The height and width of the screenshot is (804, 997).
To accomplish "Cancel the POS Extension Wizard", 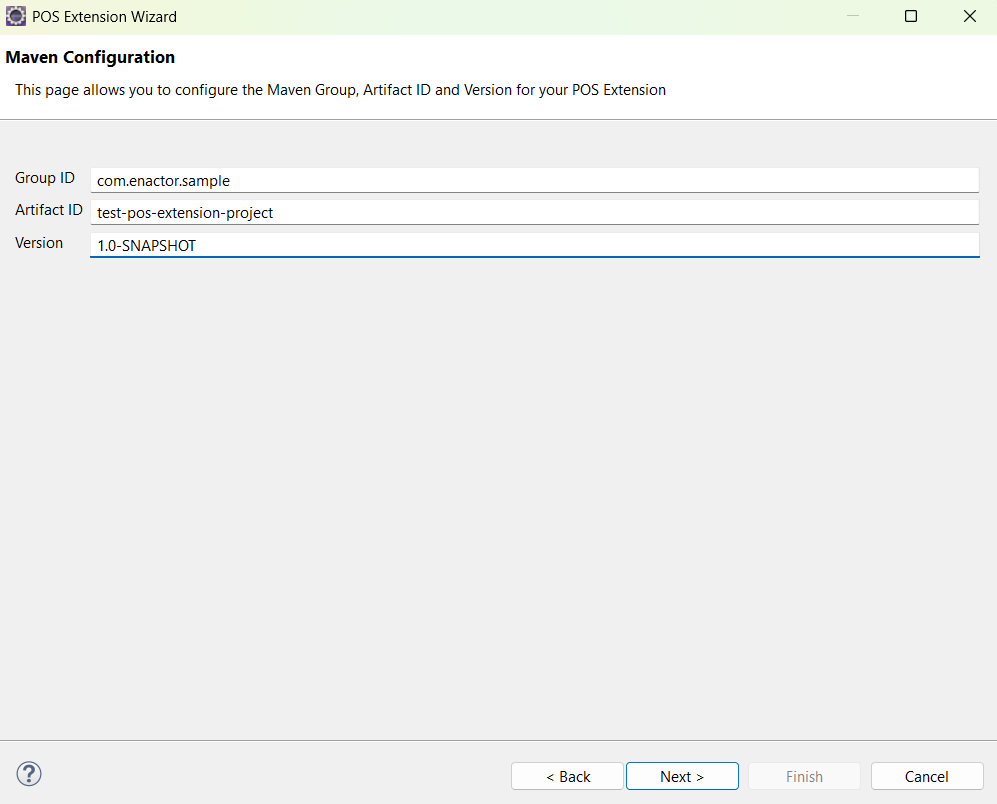I will 926,776.
